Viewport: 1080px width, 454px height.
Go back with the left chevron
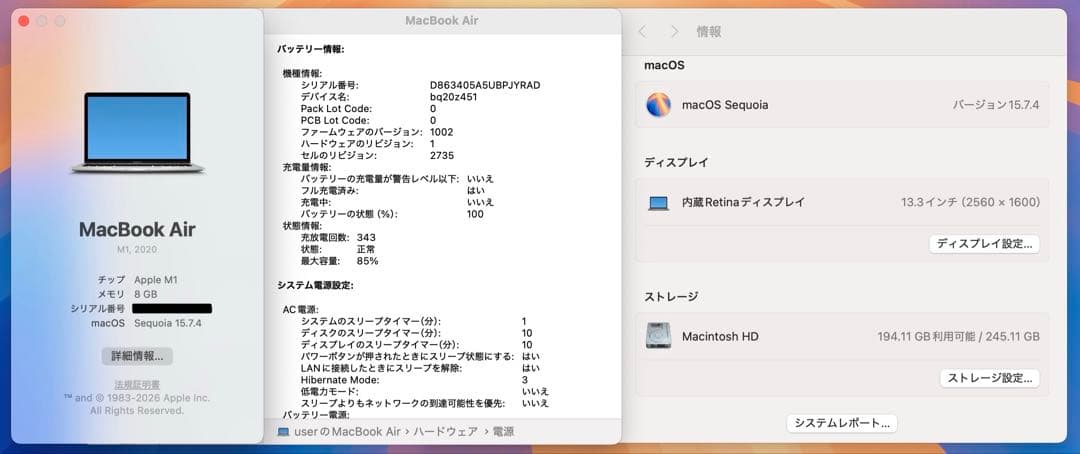642,32
